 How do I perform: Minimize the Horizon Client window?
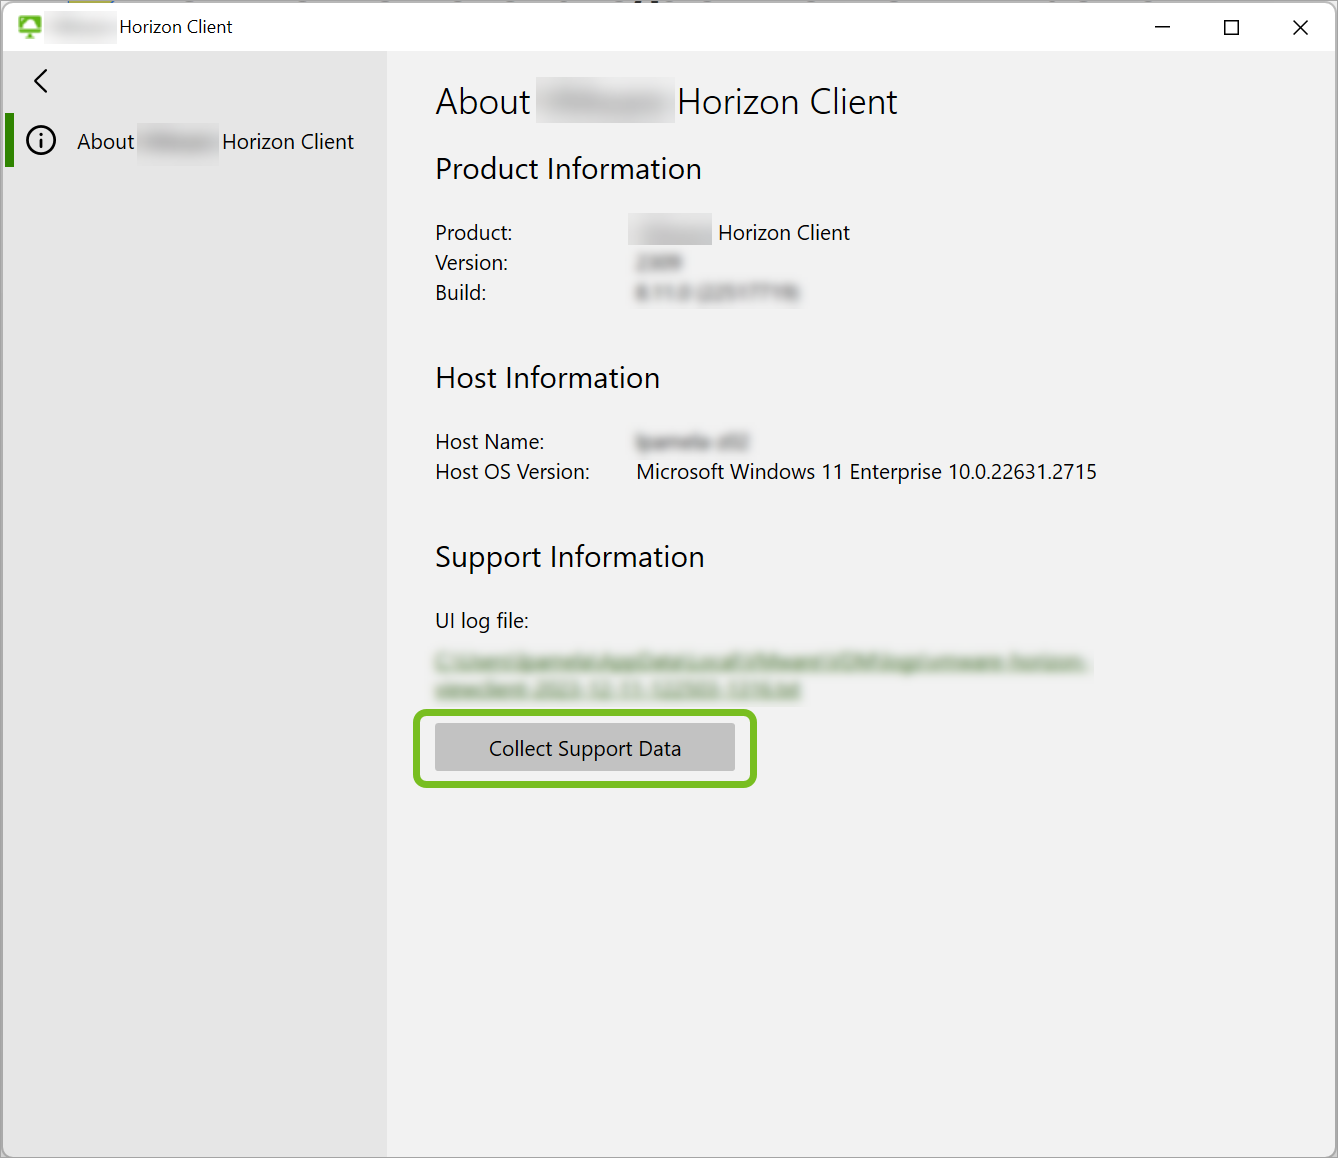pos(1162,27)
